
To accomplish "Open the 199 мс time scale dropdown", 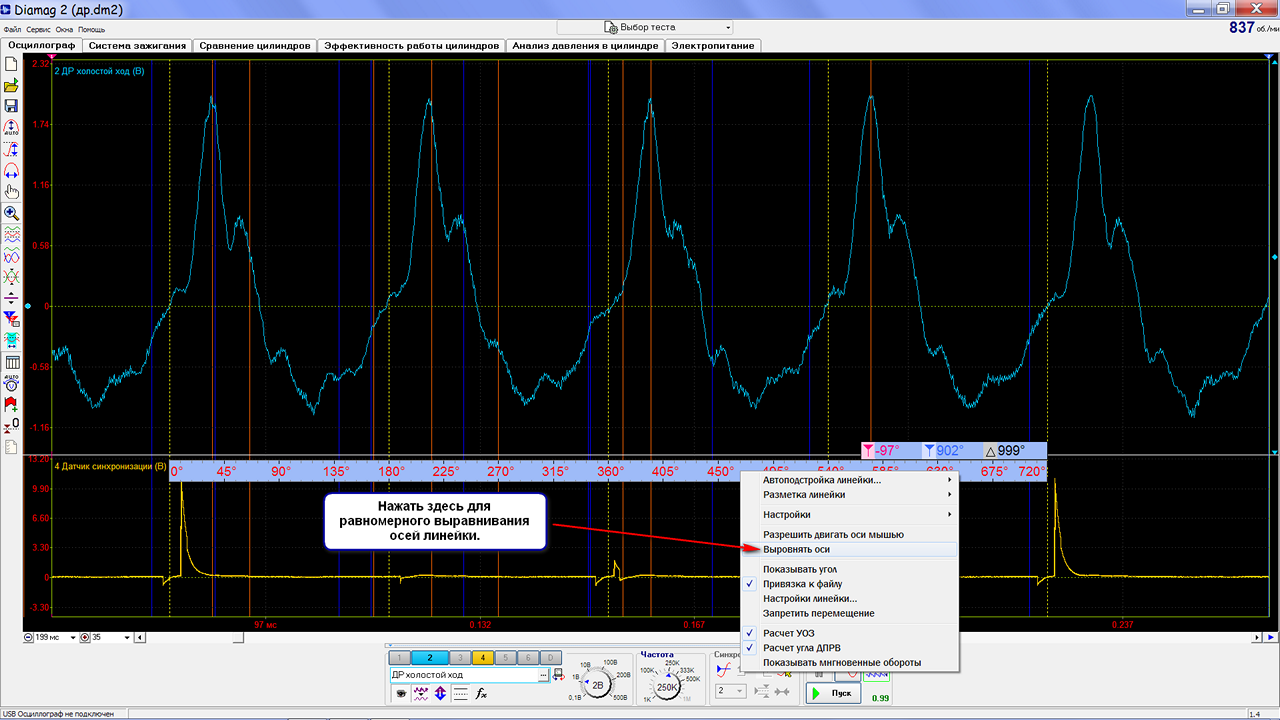I will coord(72,637).
